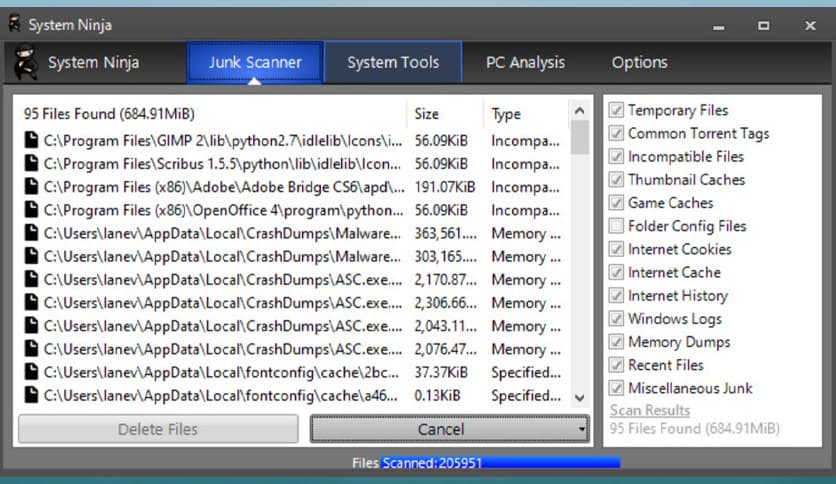836x484 pixels.
Task: Minimize the System Ninja window
Action: (719, 26)
